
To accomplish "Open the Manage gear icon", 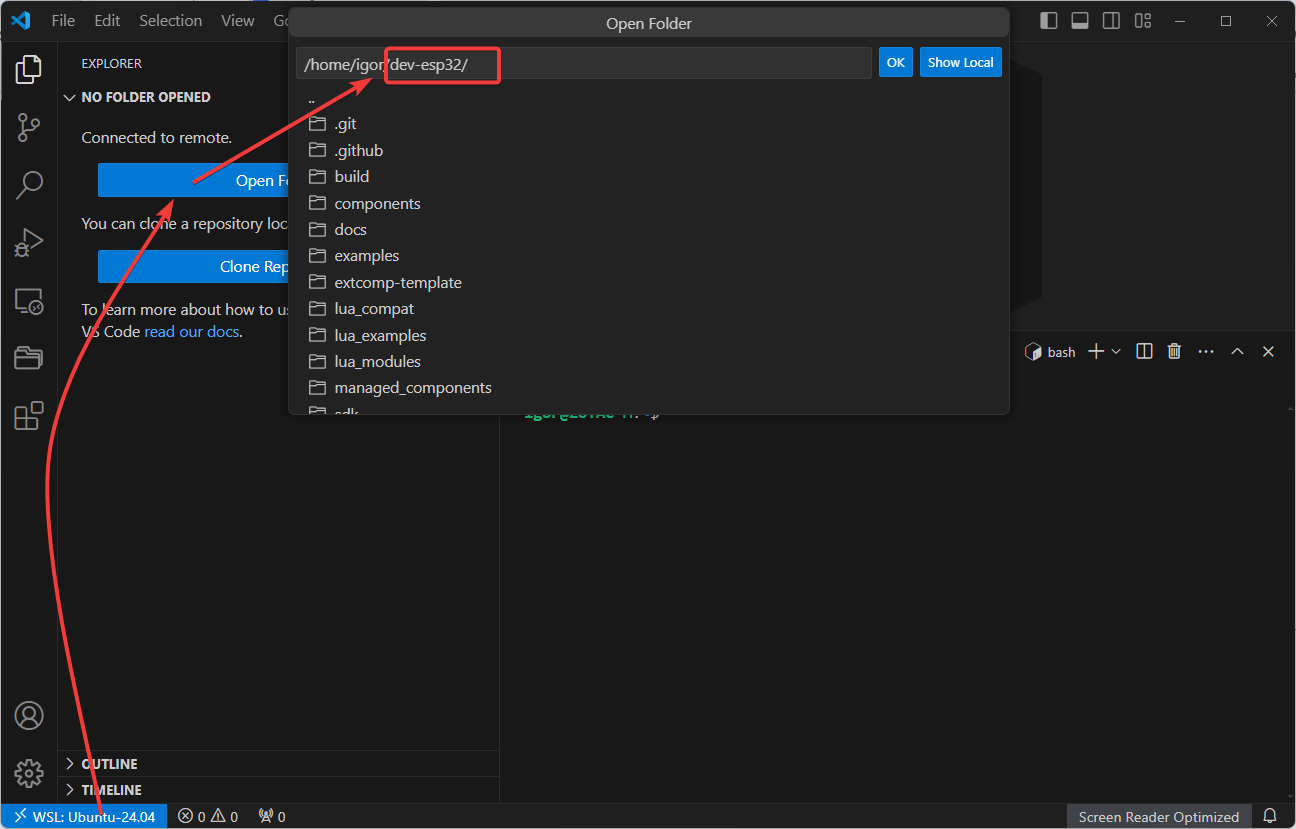I will (29, 773).
